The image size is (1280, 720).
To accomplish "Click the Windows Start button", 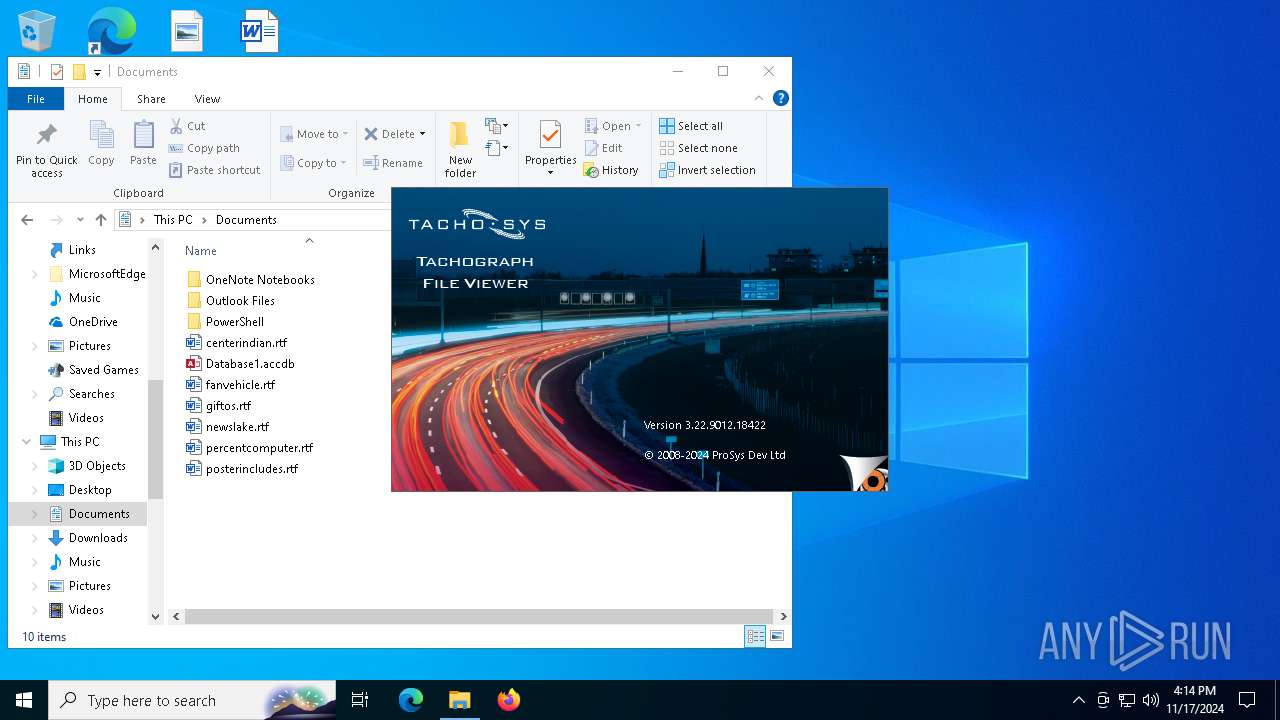I will click(24, 700).
